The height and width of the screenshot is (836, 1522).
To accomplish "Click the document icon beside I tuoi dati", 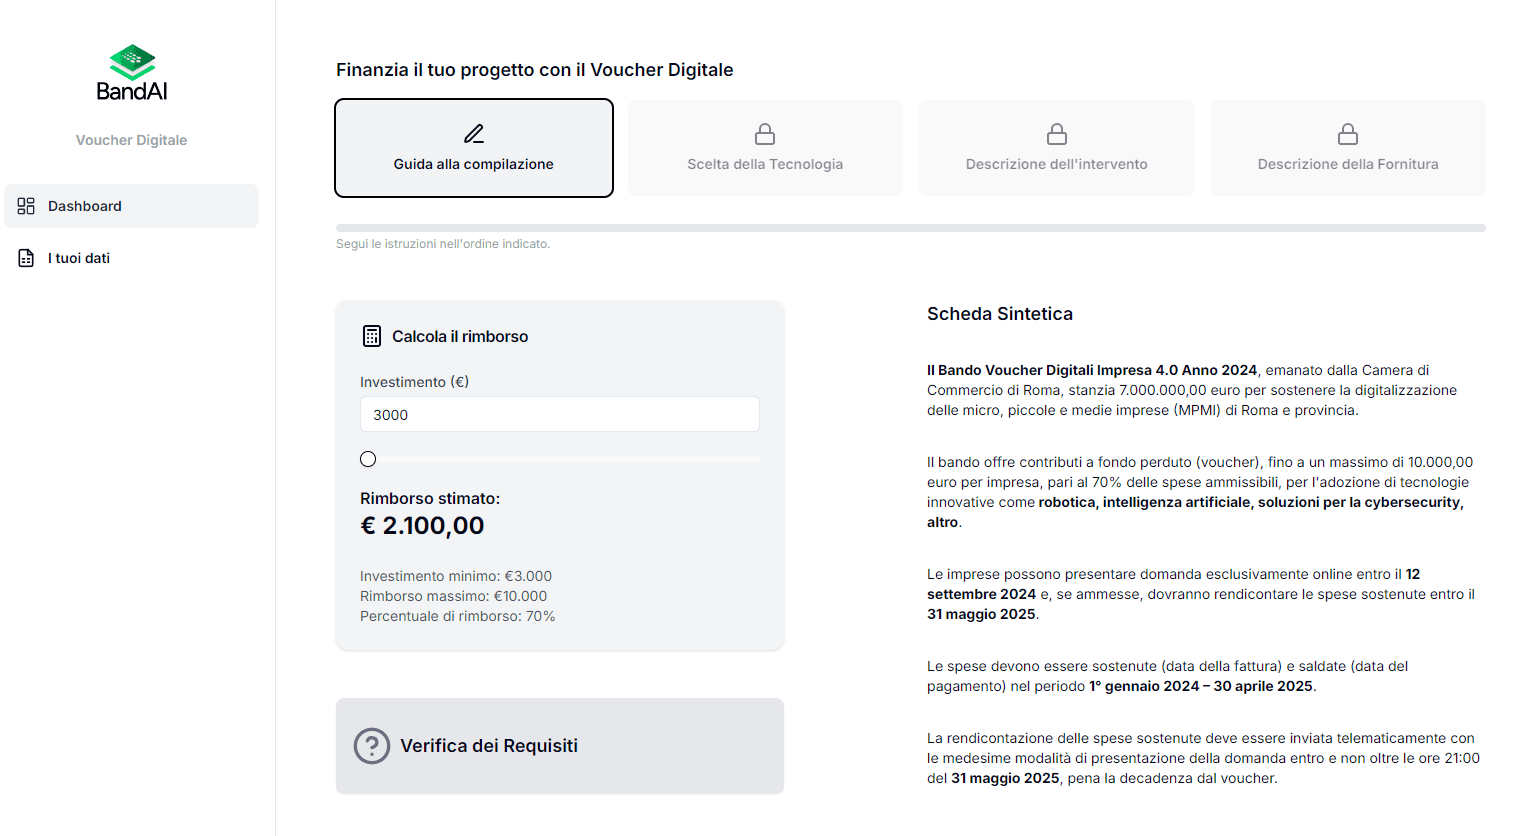I will (x=26, y=258).
